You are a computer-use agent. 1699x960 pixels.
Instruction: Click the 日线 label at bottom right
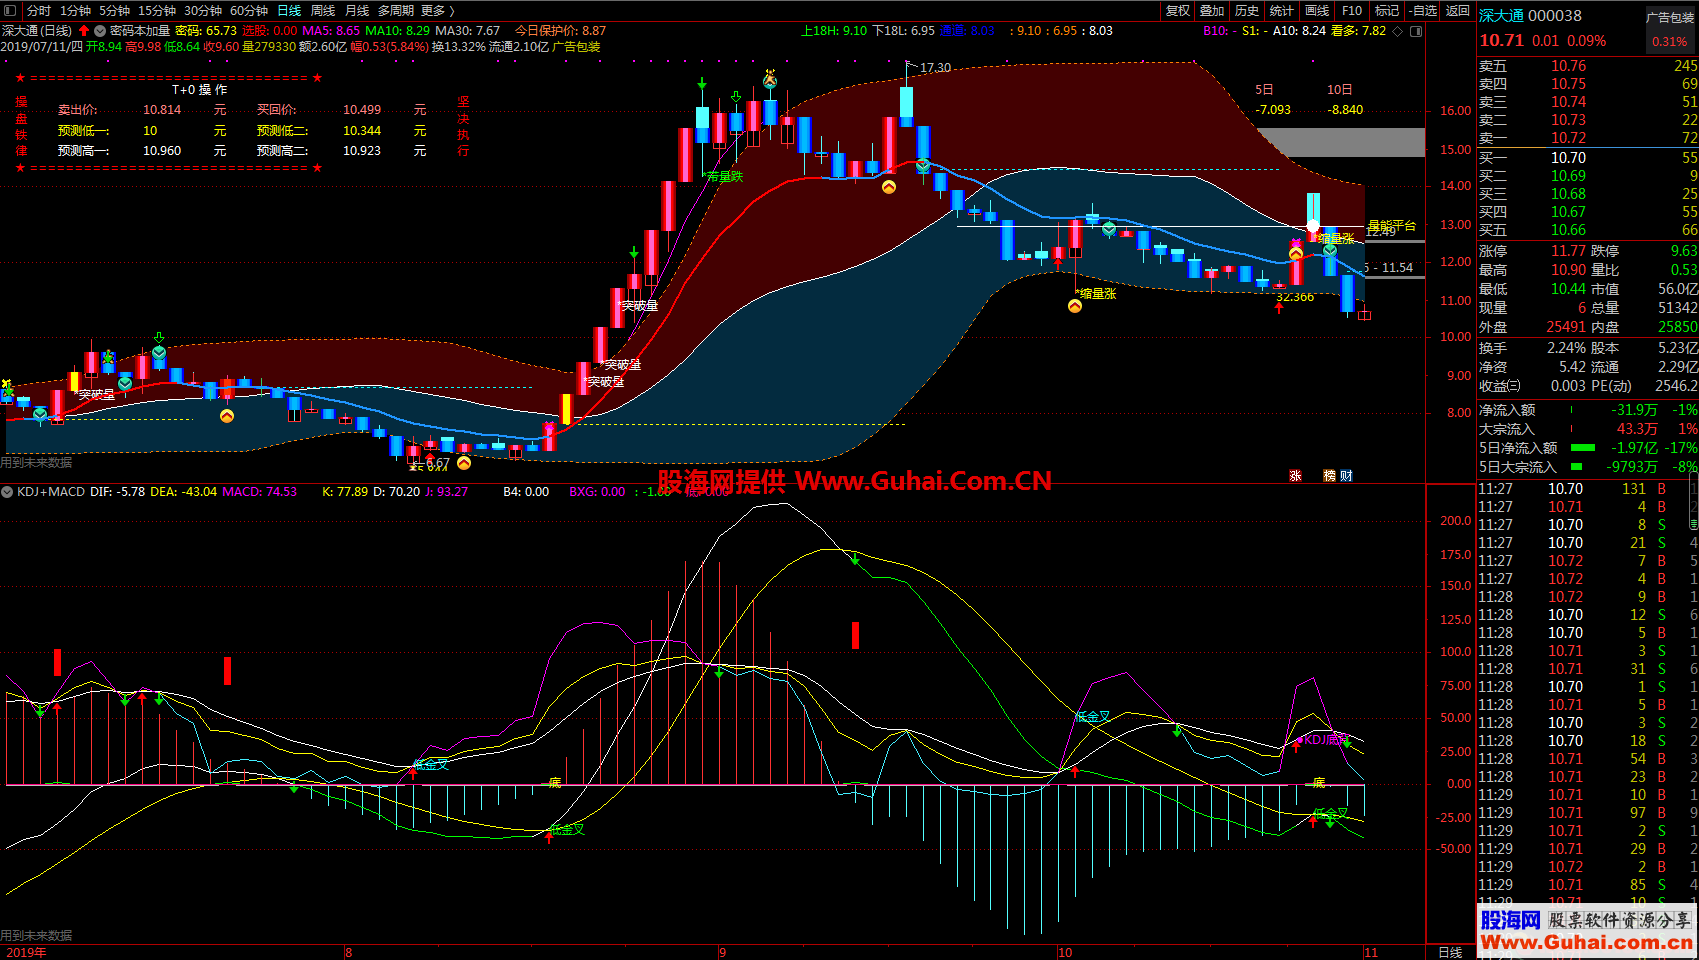[1450, 952]
